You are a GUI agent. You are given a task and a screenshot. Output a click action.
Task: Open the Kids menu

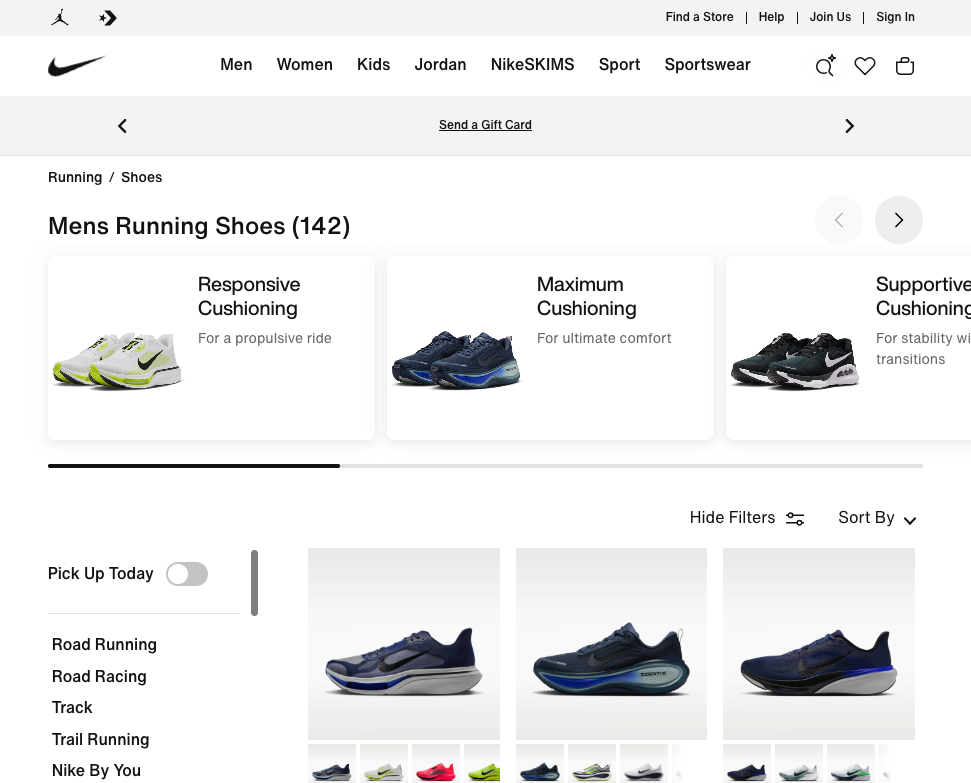tap(373, 64)
